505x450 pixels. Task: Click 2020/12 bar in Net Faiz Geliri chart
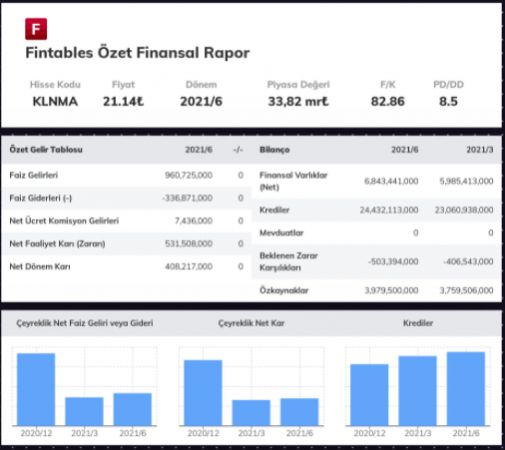(x=36, y=389)
